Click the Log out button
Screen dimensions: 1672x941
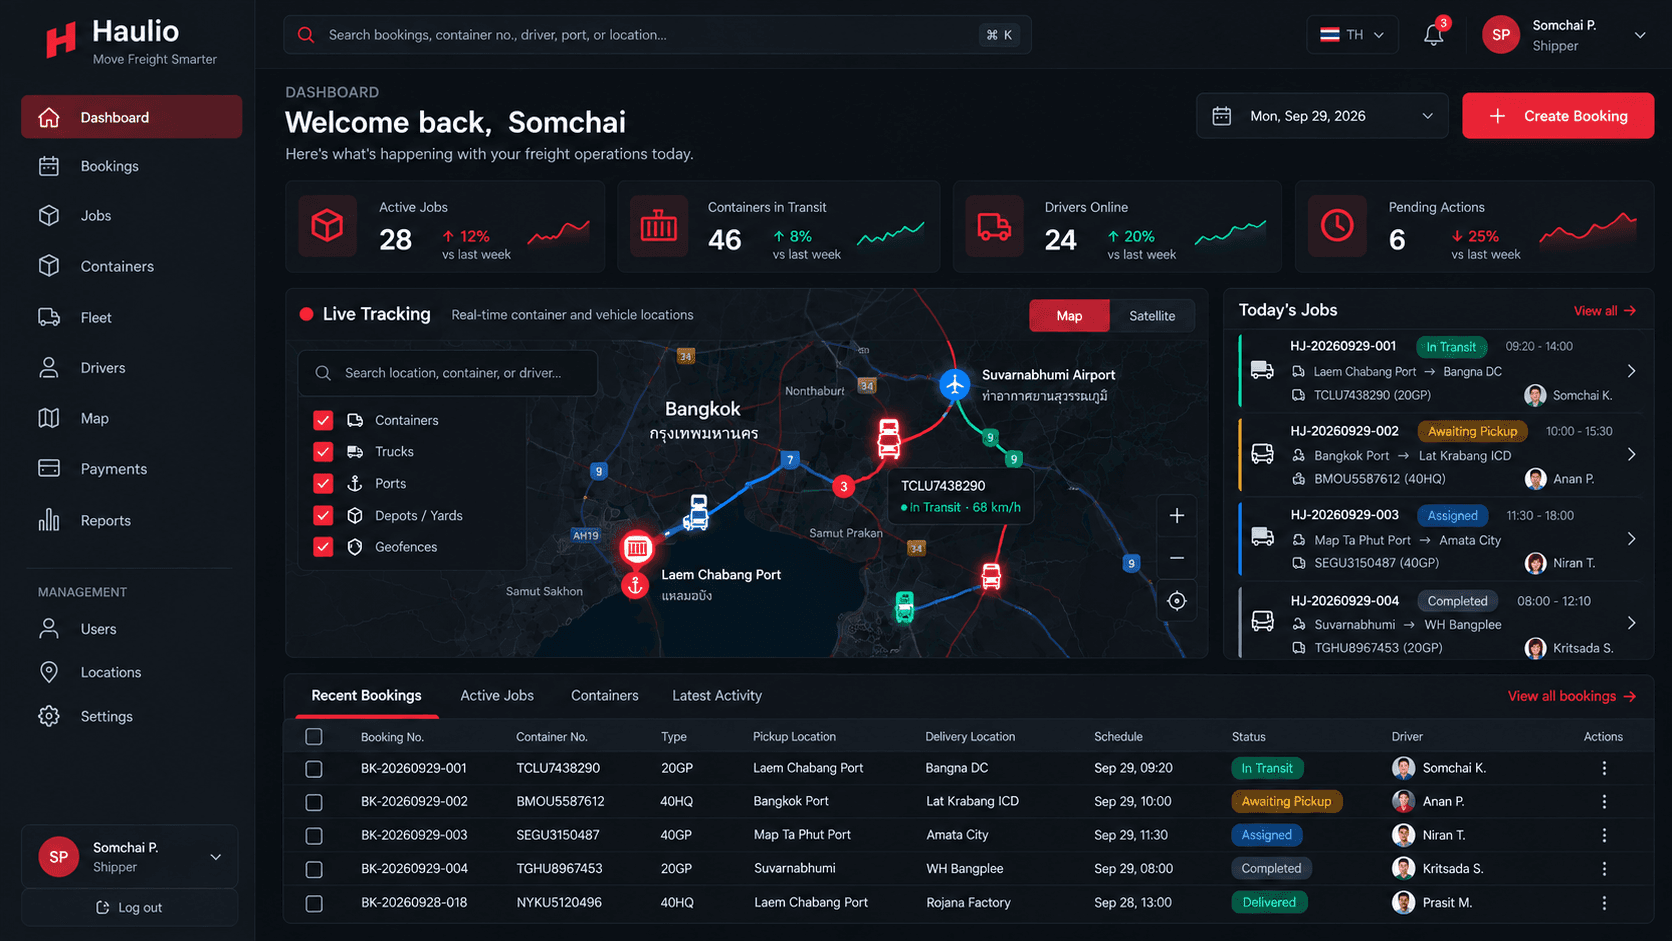(x=130, y=907)
